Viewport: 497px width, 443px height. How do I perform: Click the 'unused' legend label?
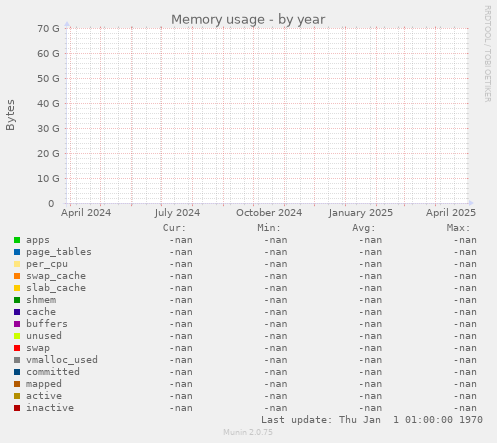[44, 336]
